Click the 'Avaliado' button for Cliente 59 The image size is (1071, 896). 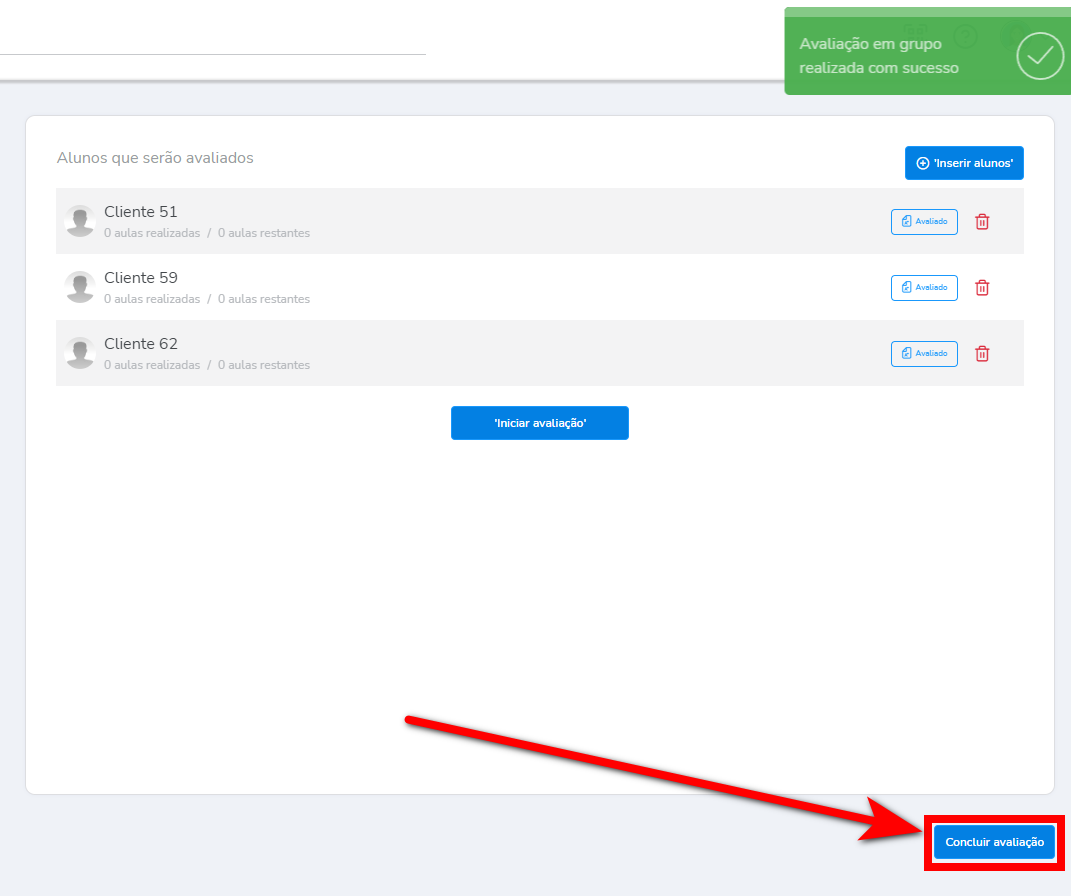pos(924,288)
